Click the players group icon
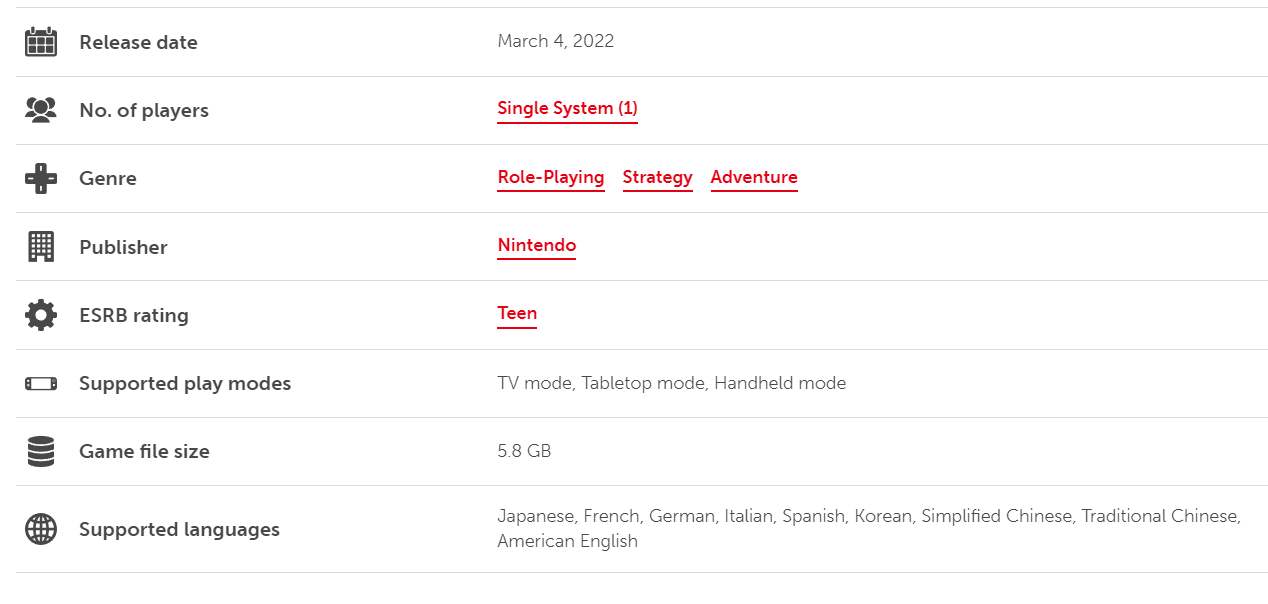This screenshot has width=1268, height=604. tap(41, 110)
